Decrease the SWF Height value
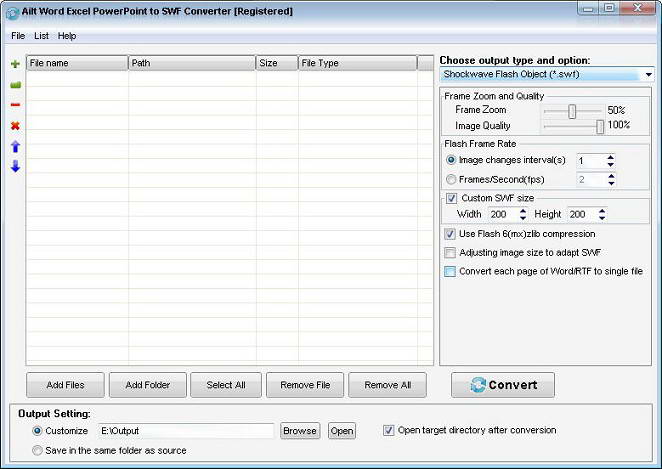662x469 pixels. click(x=602, y=218)
